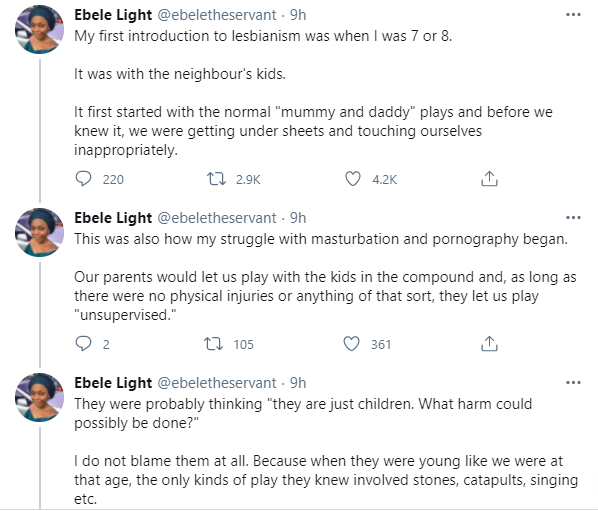Image resolution: width=598 pixels, height=511 pixels.
Task: Share the first tweet in the thread
Action: [489, 178]
